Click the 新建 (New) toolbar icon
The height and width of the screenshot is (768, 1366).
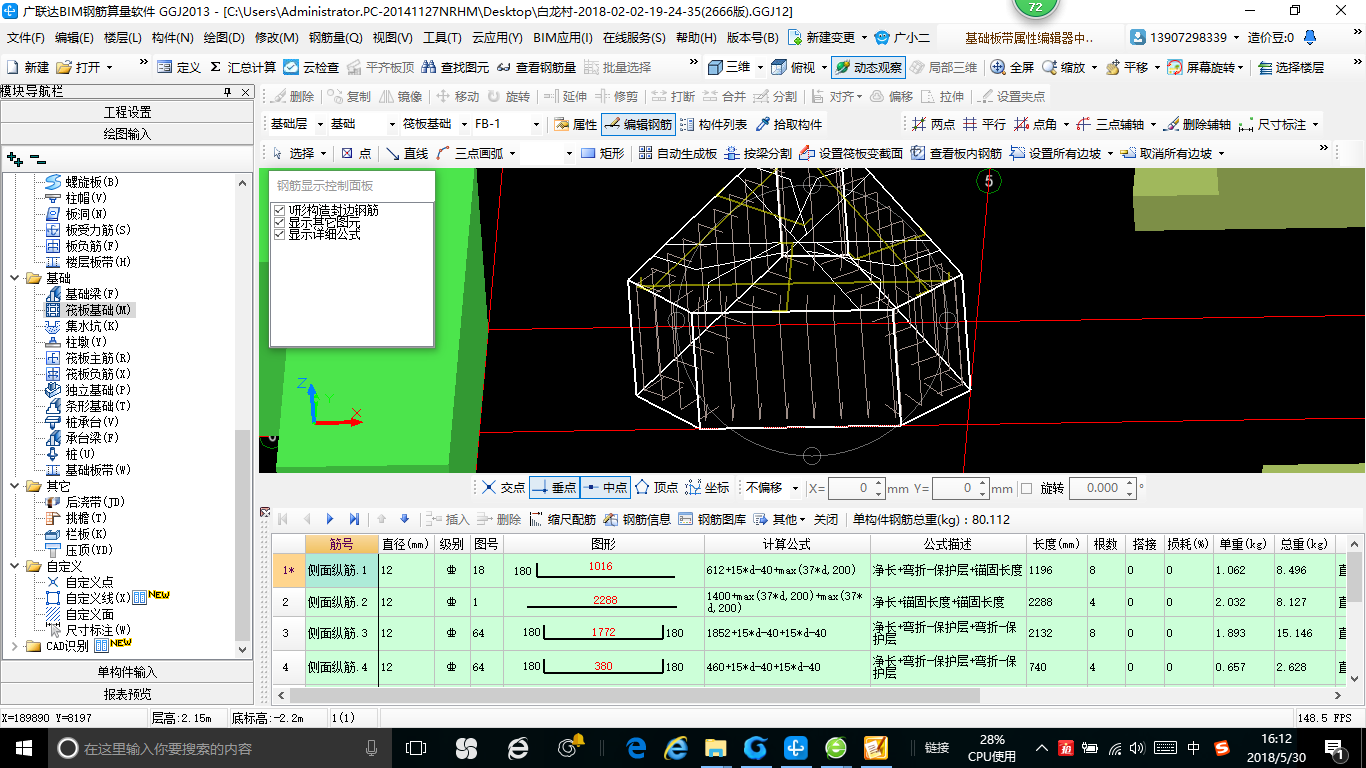pyautogui.click(x=28, y=67)
